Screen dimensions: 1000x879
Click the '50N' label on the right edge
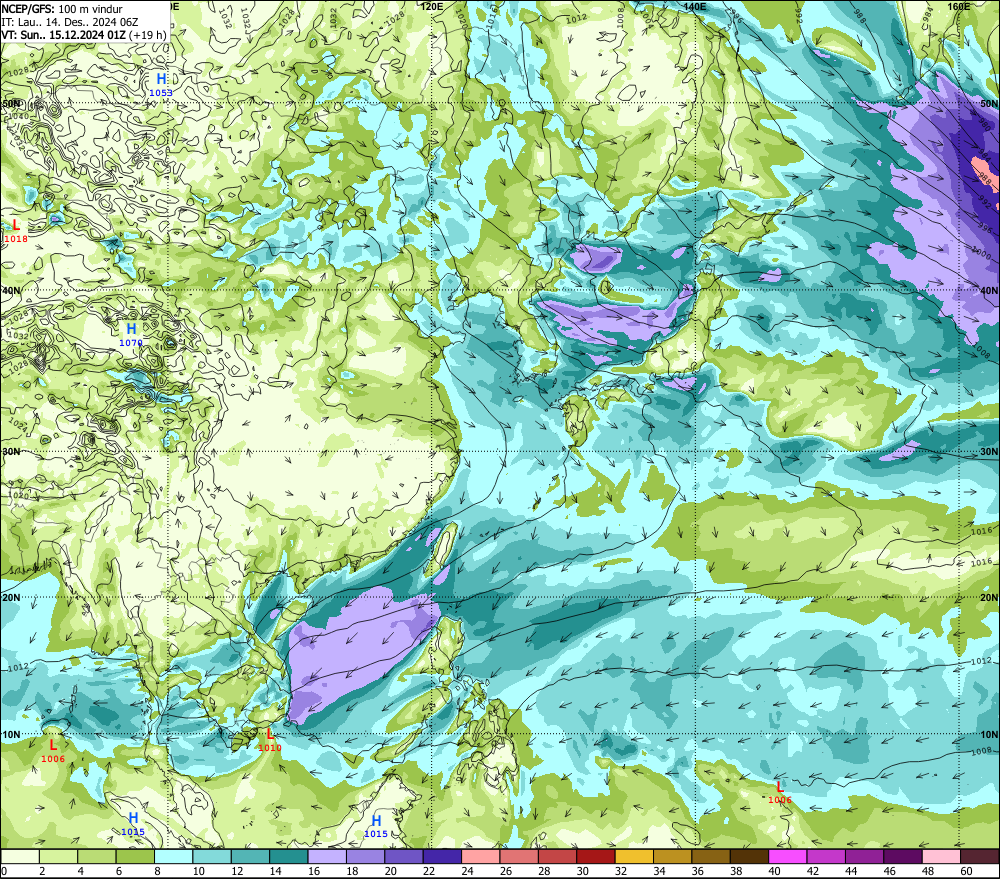click(989, 103)
